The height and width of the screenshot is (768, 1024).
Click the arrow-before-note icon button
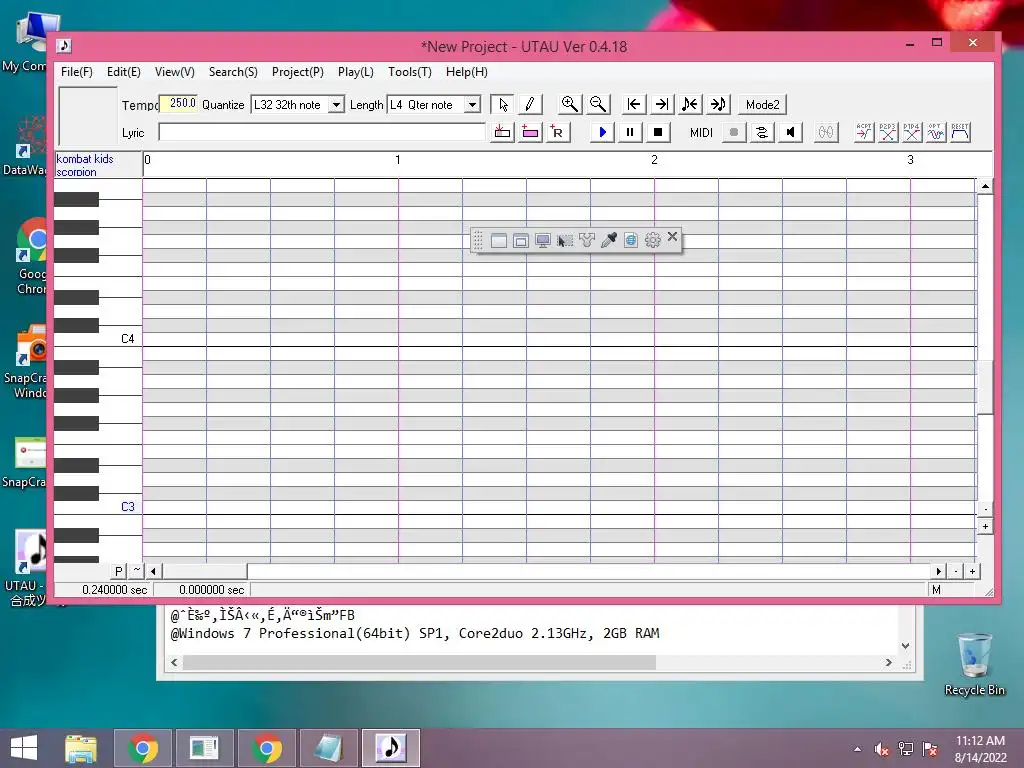[x=718, y=104]
